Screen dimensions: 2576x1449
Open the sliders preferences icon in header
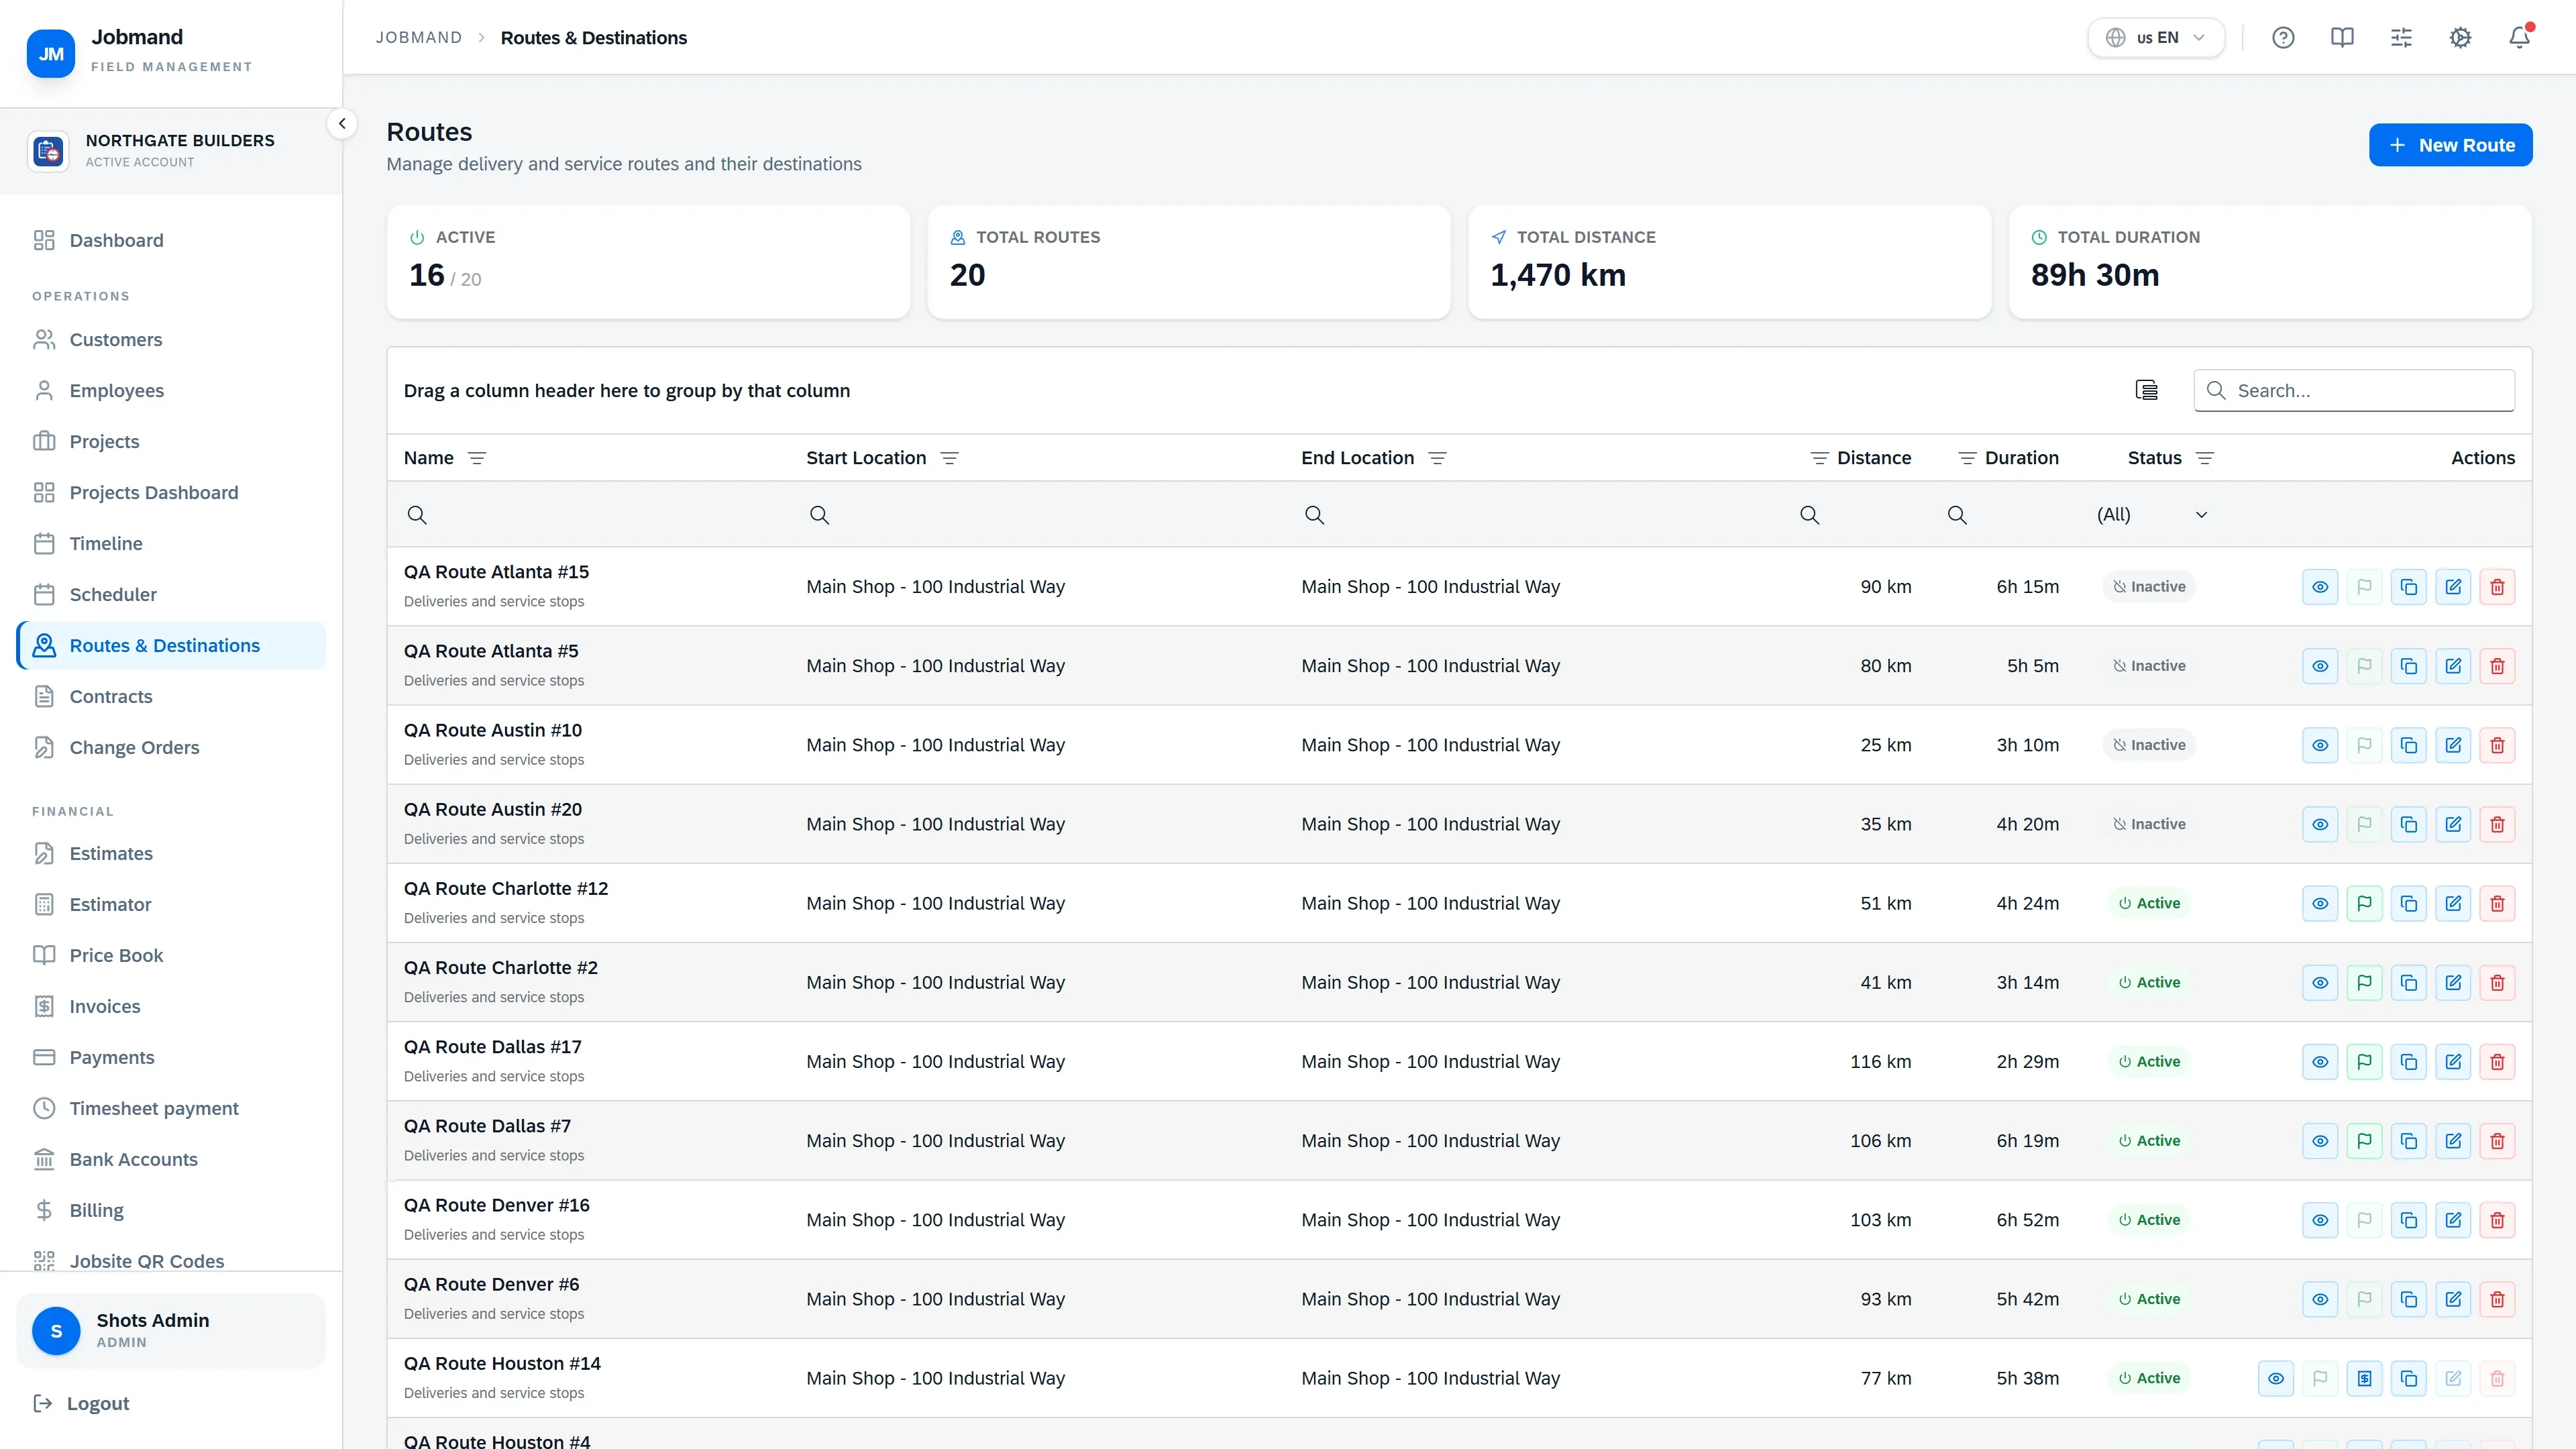click(2401, 38)
